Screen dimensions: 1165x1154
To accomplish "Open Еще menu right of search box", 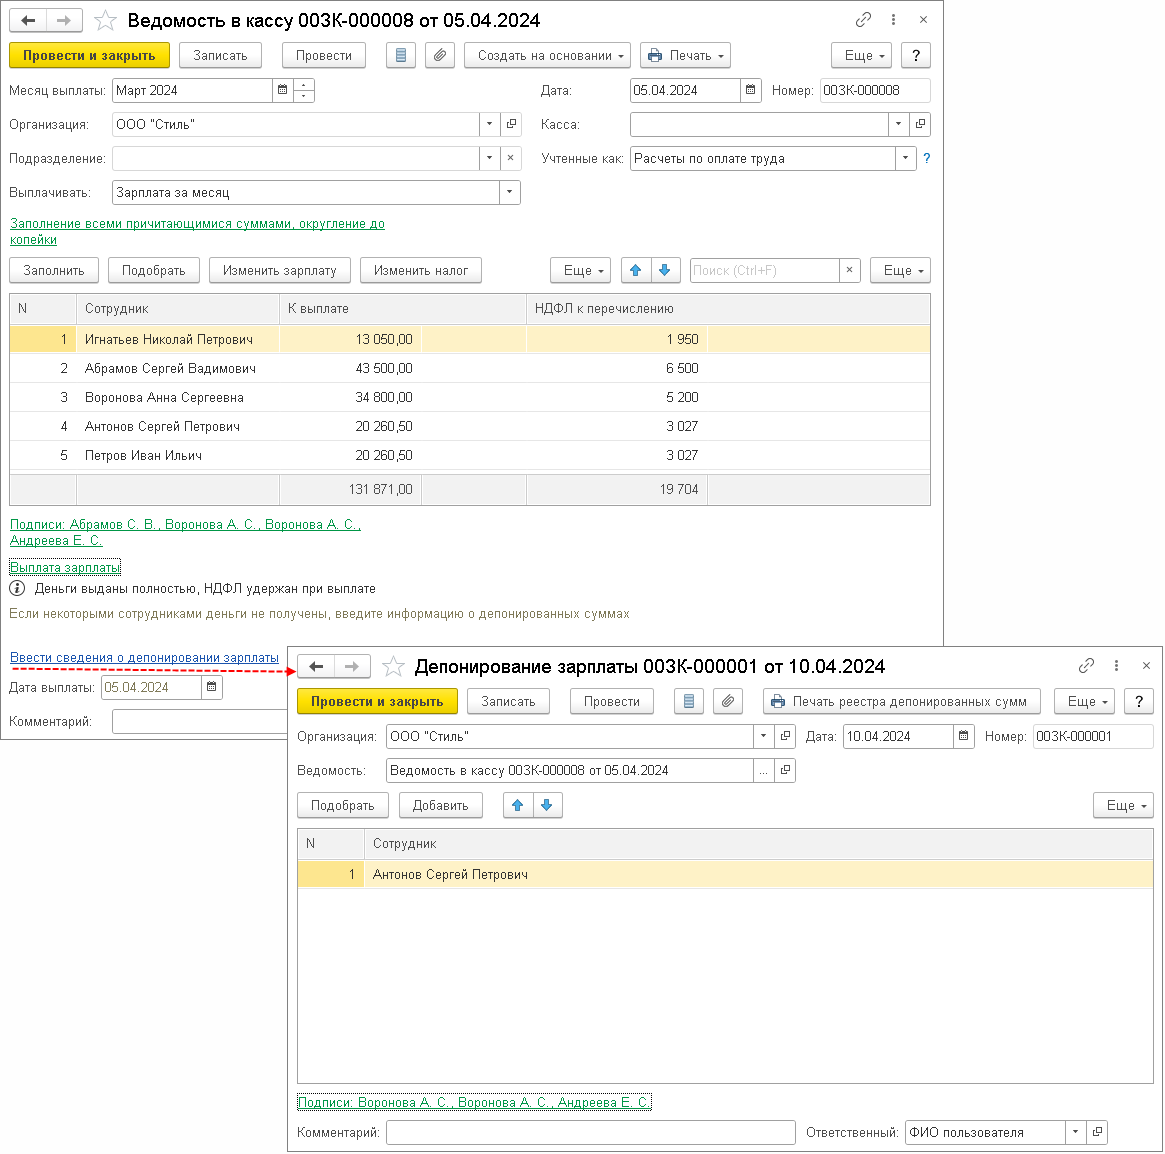I will pos(900,270).
